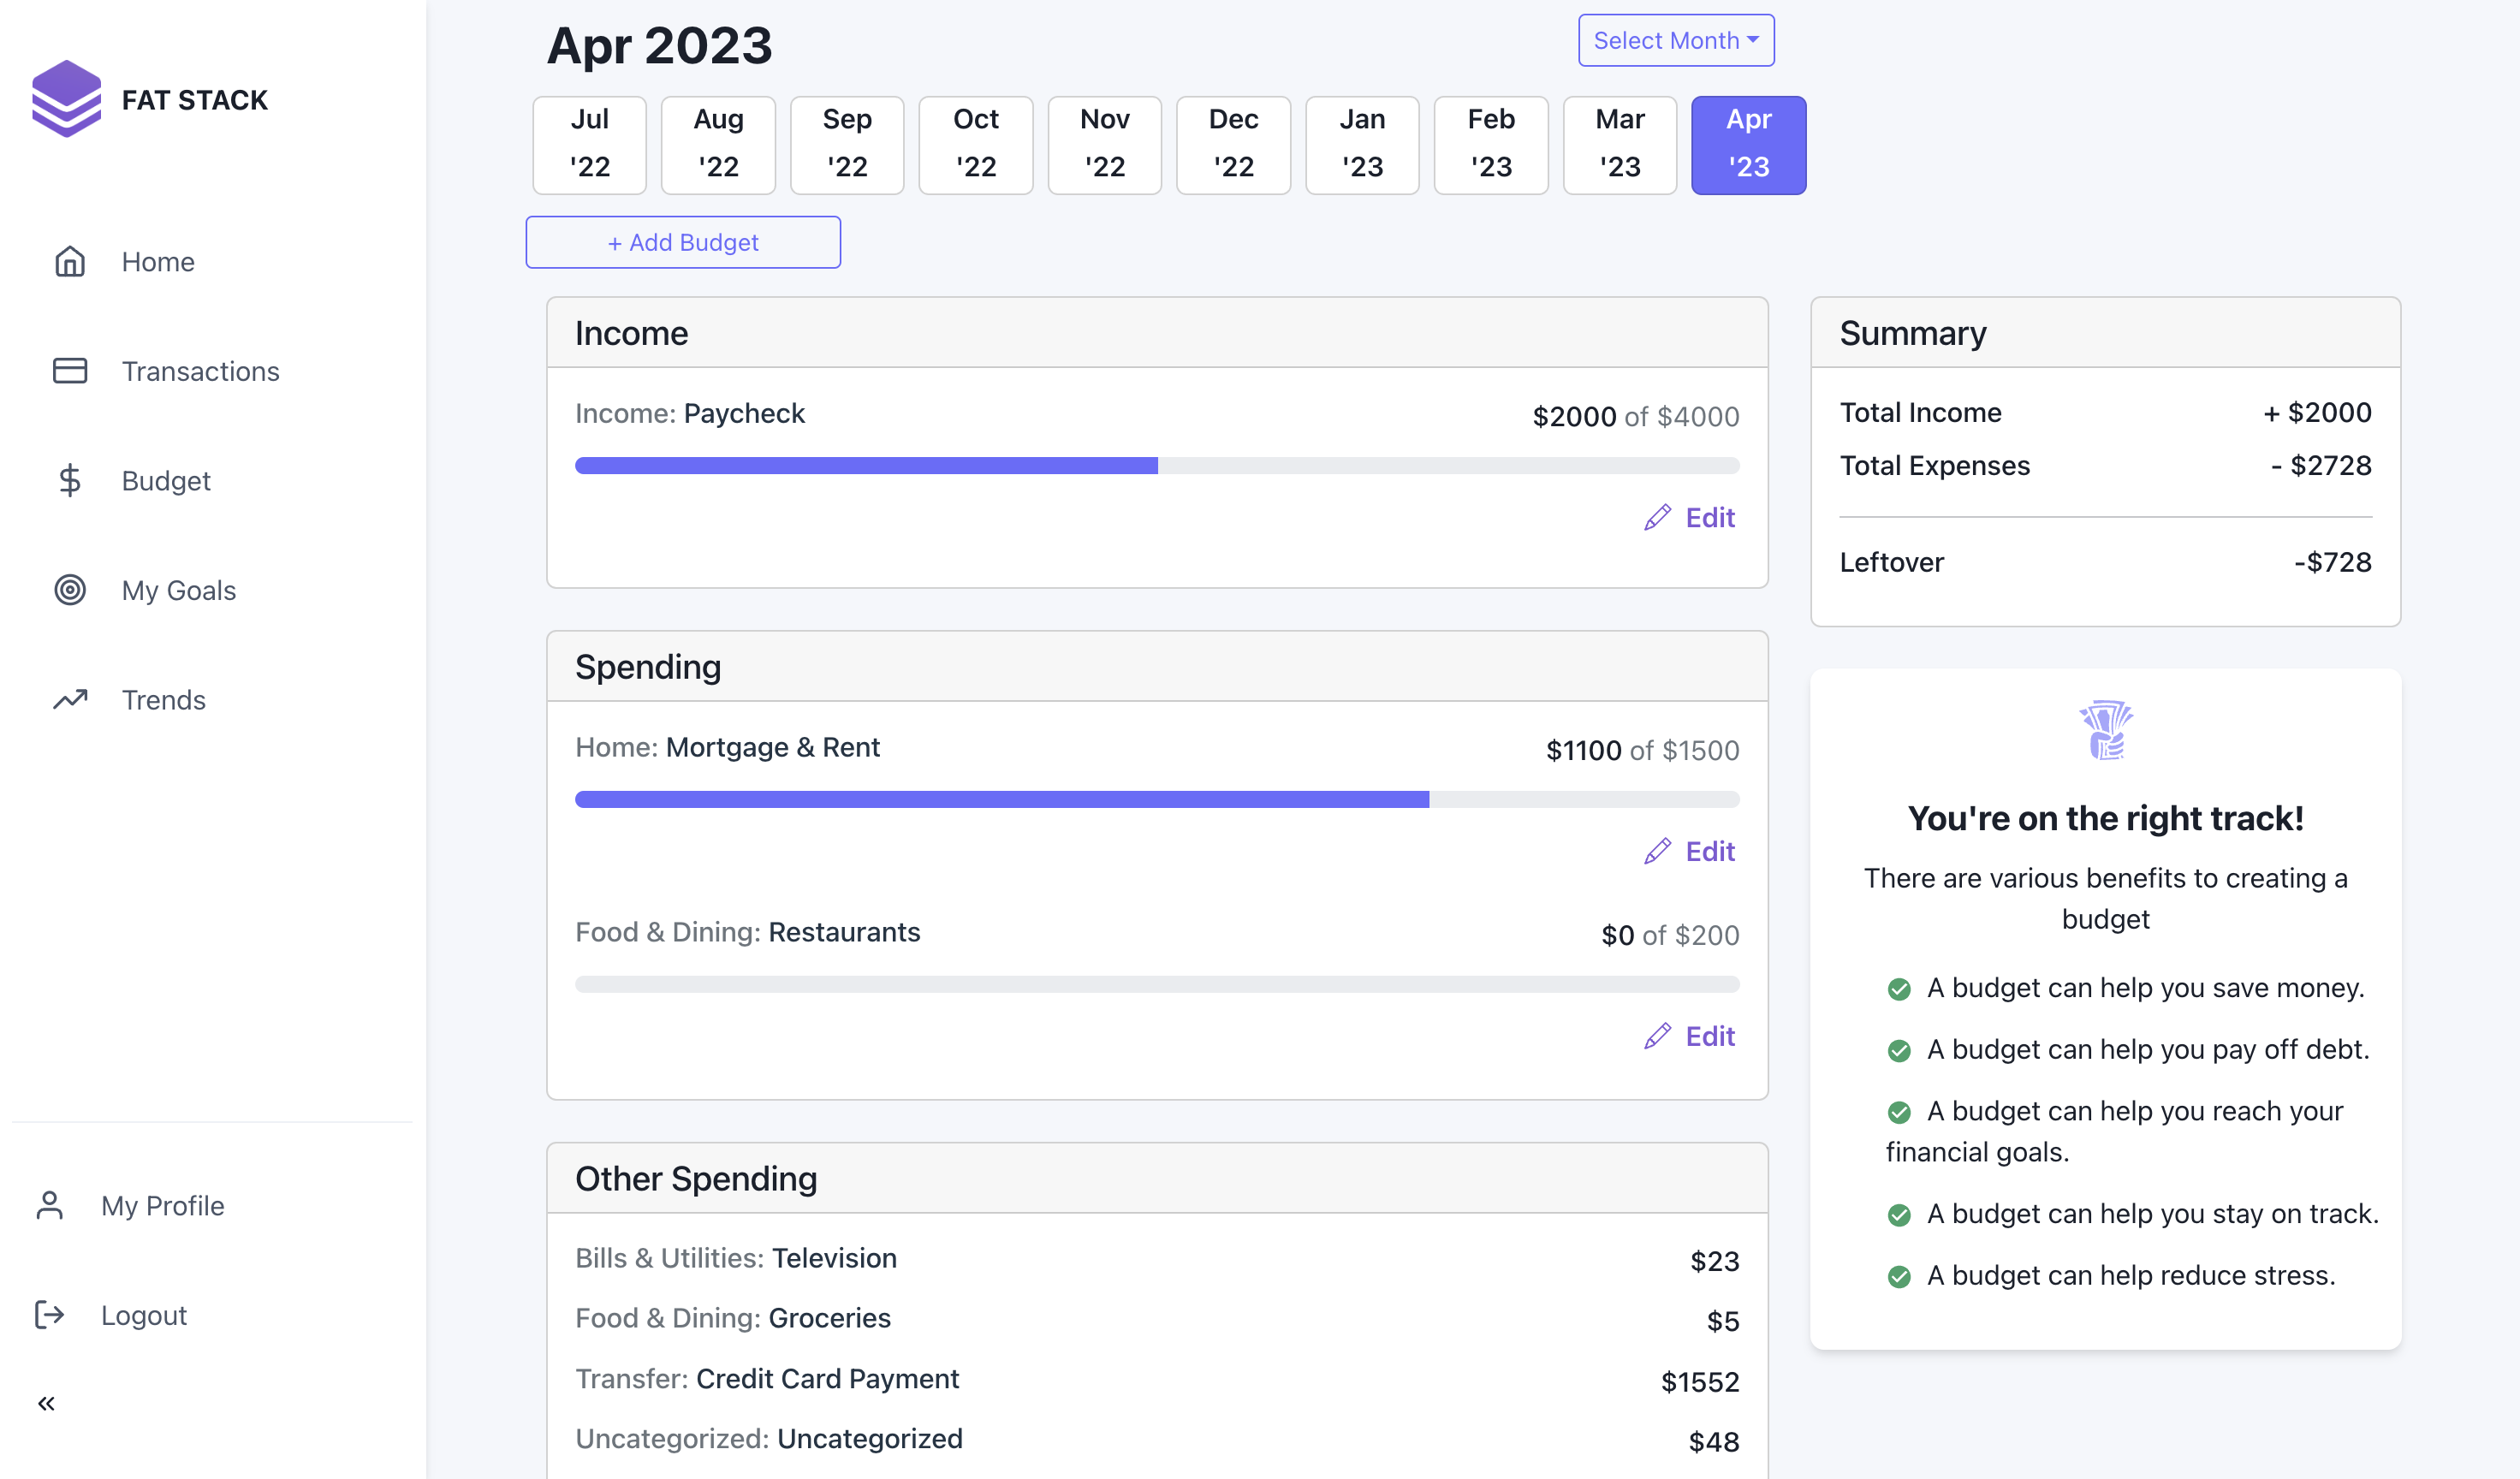Choose the Dec '22 month tab
Screen dimensions: 2520x1479
1232,145
